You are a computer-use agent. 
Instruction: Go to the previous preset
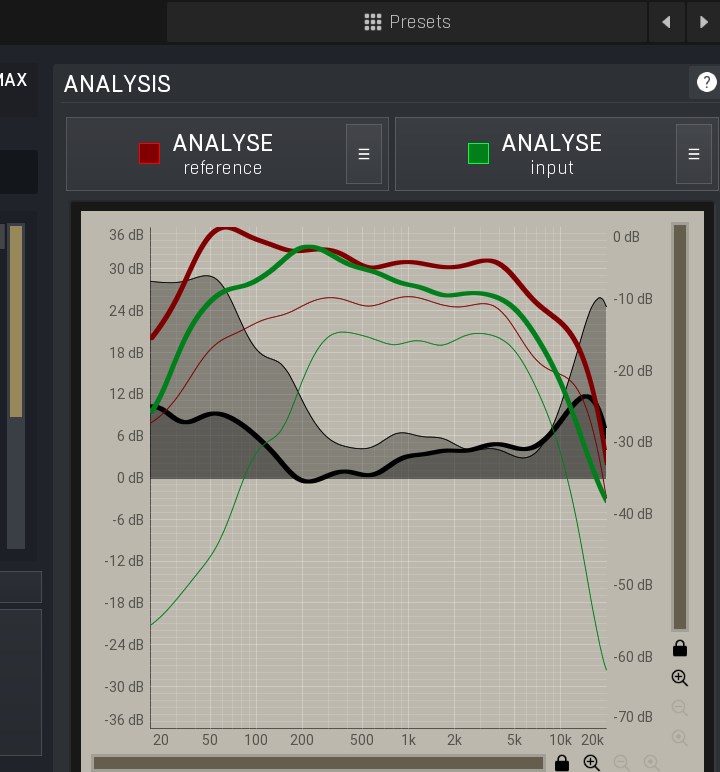tap(665, 22)
